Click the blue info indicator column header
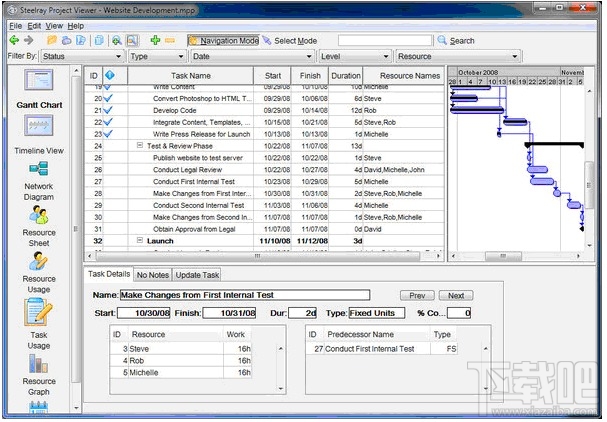607x422 pixels. pyautogui.click(x=110, y=75)
